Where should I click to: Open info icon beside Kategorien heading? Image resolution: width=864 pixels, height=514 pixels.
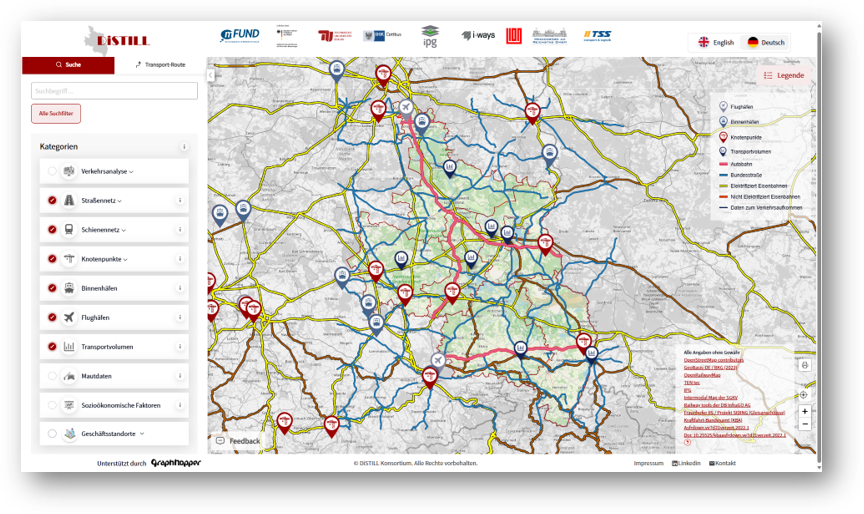[184, 147]
